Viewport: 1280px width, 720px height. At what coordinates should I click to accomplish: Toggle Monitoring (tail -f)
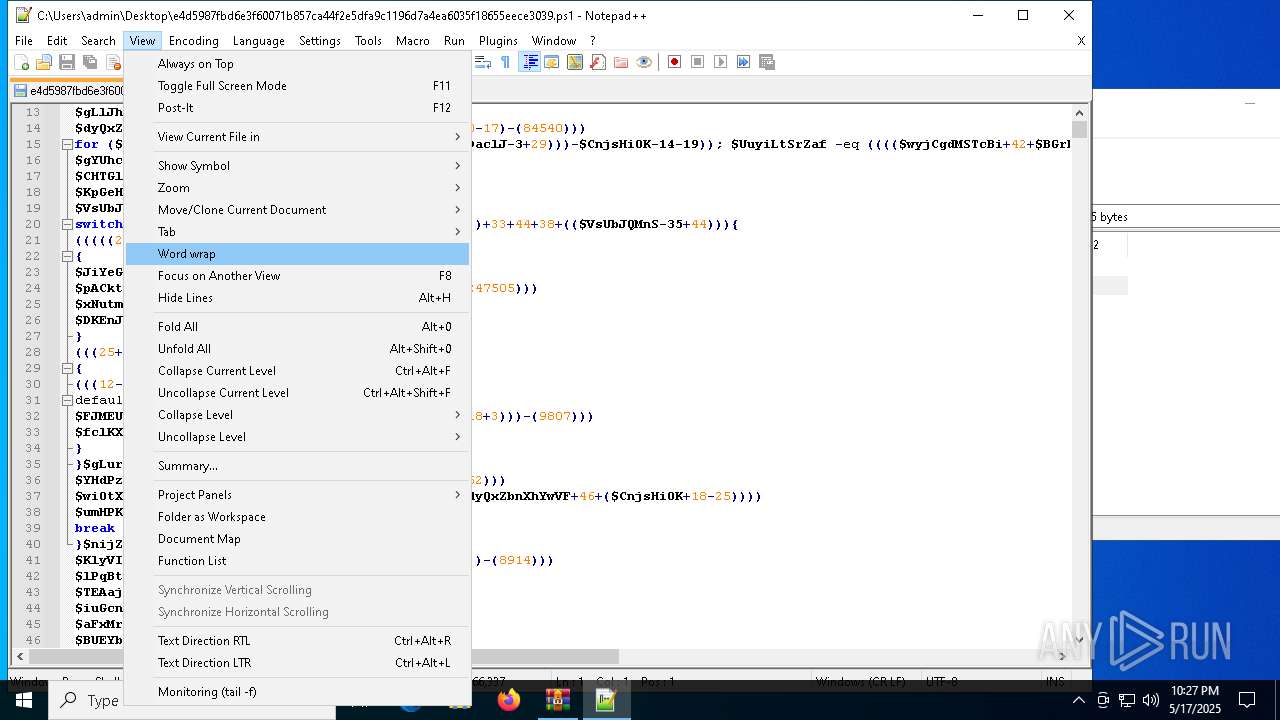coord(297,692)
